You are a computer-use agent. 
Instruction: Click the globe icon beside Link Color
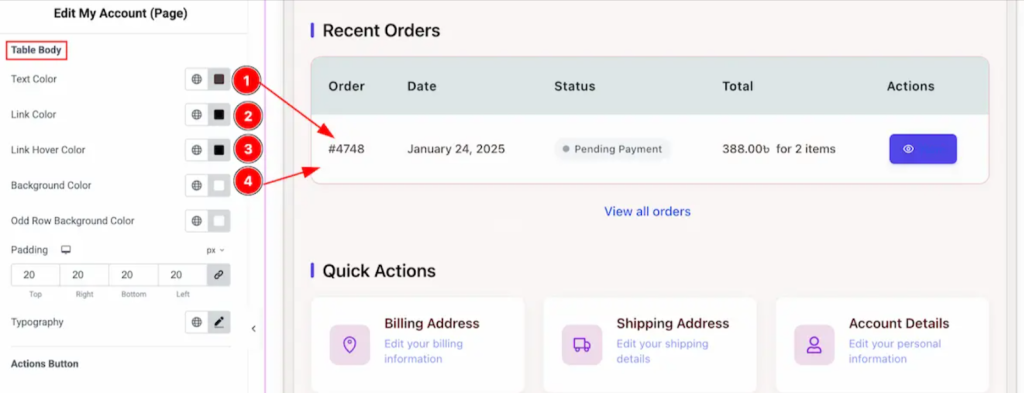coord(197,114)
